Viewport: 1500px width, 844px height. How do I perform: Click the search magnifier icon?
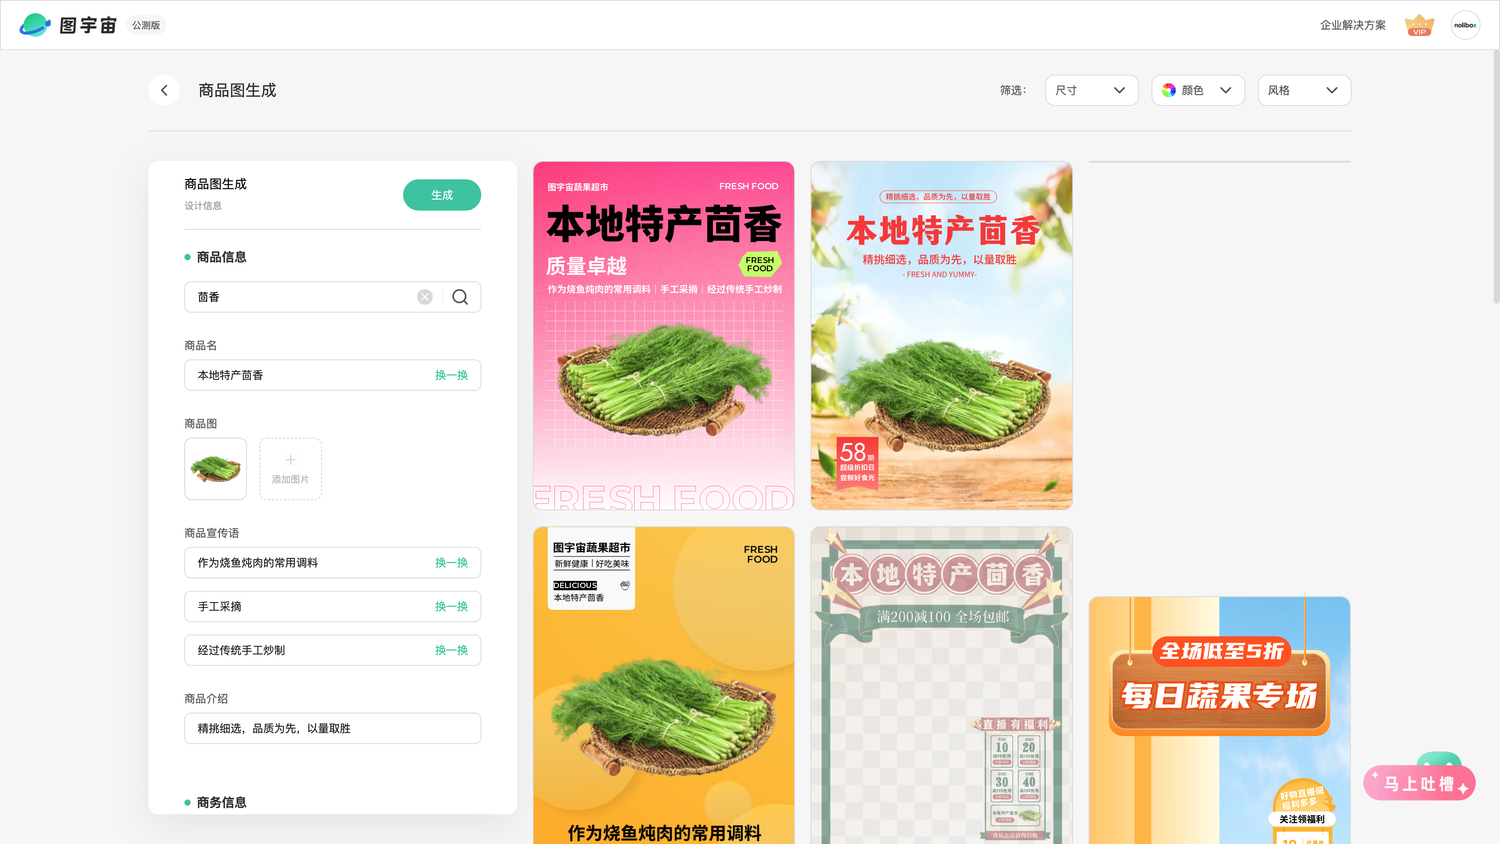(460, 297)
